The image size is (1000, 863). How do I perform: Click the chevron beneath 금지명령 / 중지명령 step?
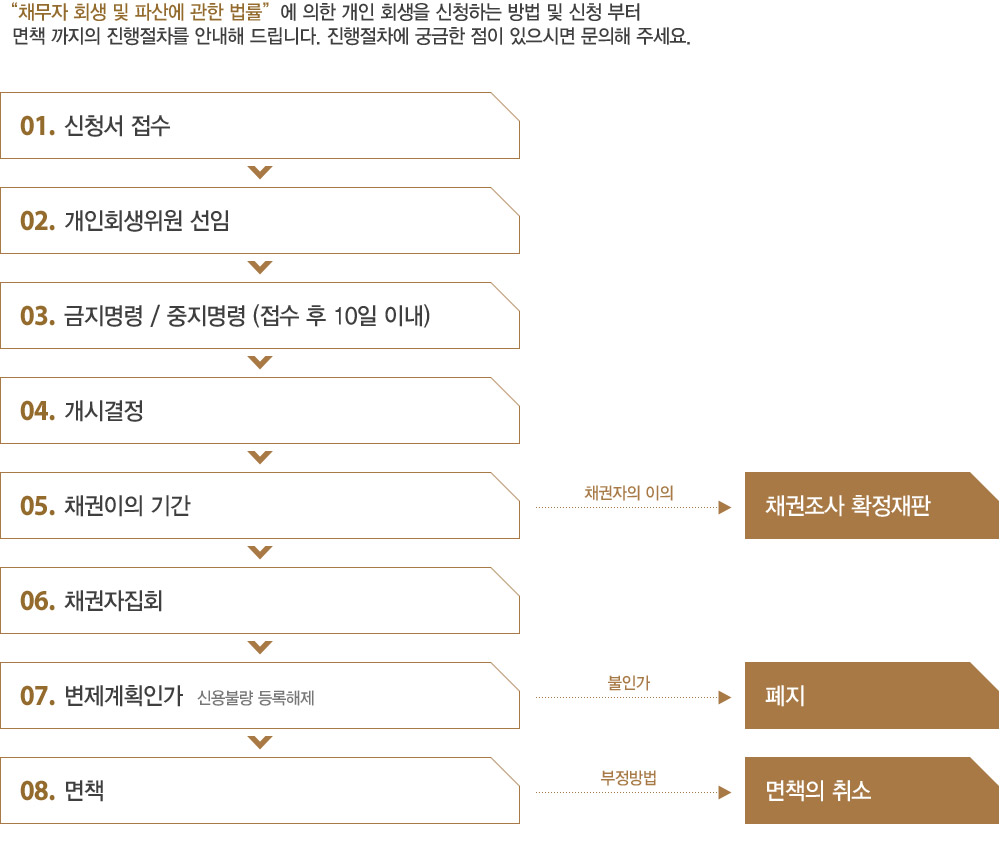(x=260, y=362)
